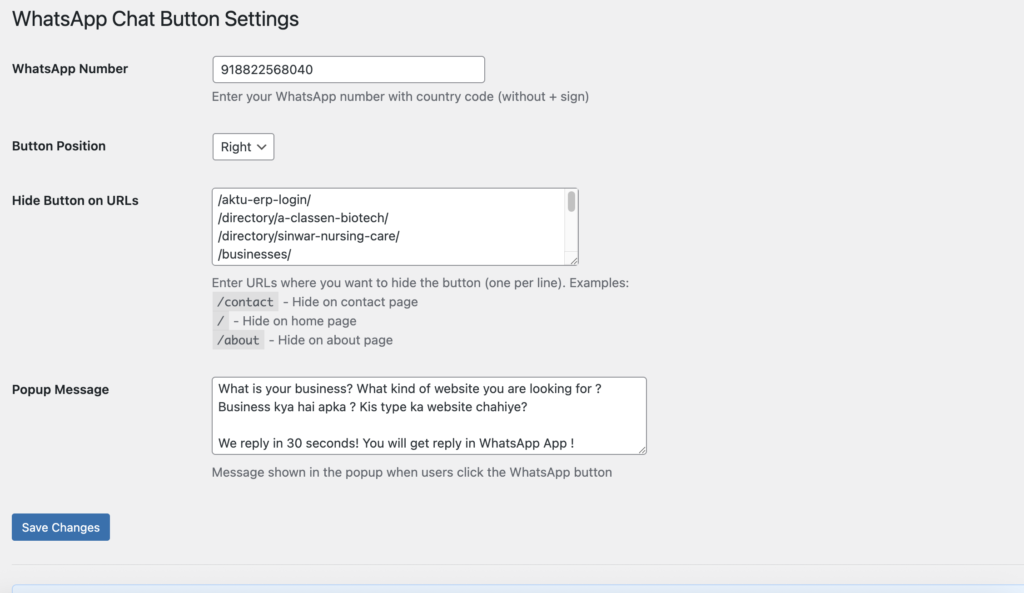Click the /aktu-erp-login/ line in URL list
Screen dimensions: 1024x593
(264, 199)
